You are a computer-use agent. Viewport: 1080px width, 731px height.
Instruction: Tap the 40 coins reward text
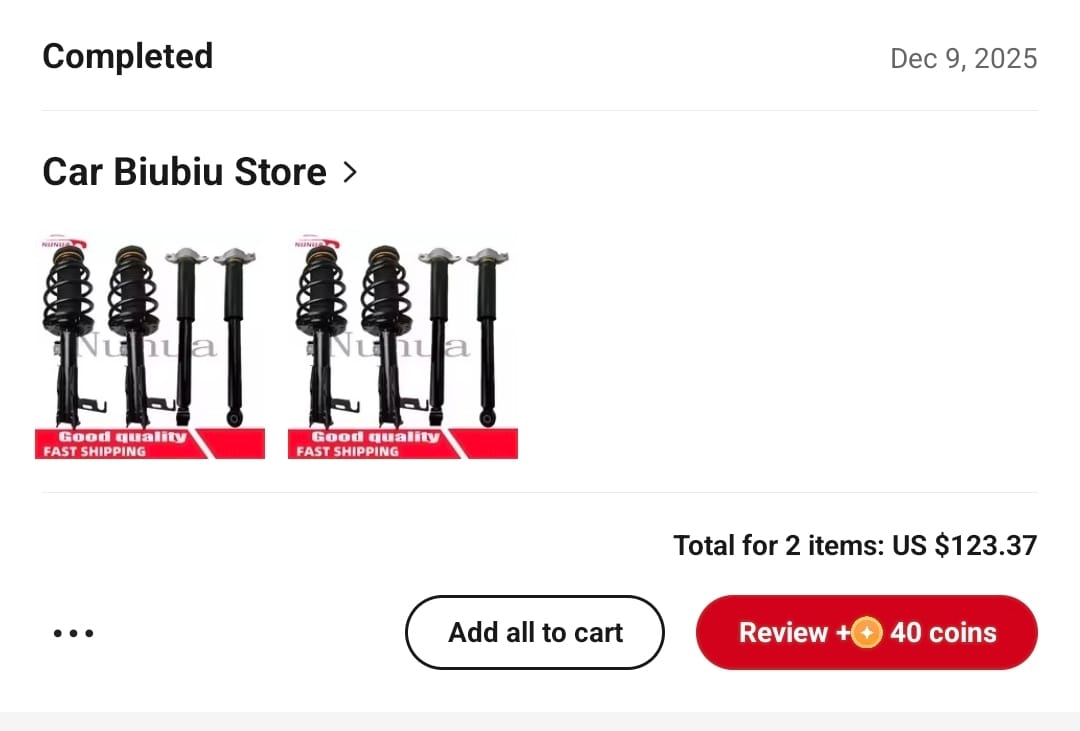(943, 633)
